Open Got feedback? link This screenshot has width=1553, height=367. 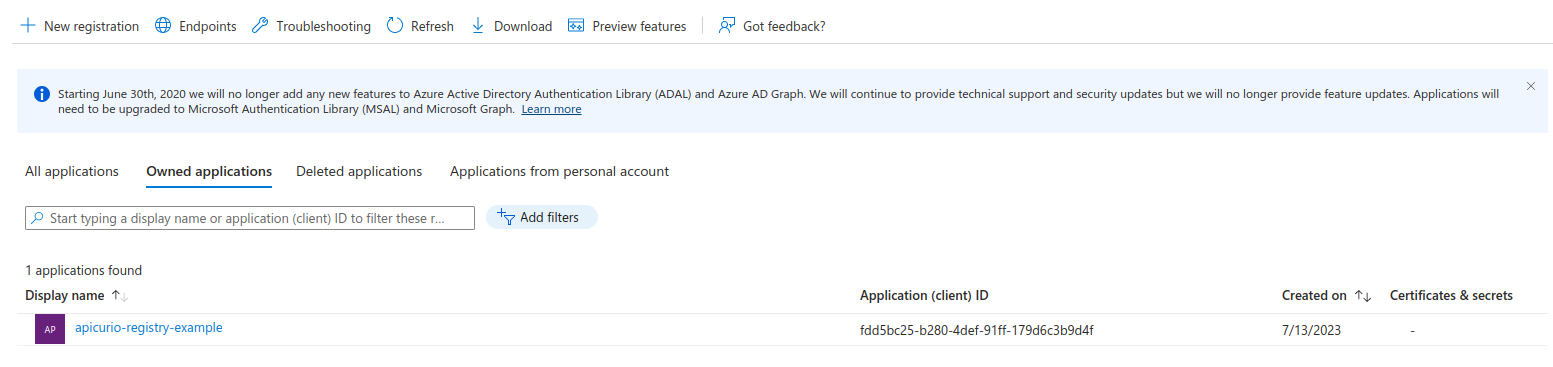pos(772,26)
